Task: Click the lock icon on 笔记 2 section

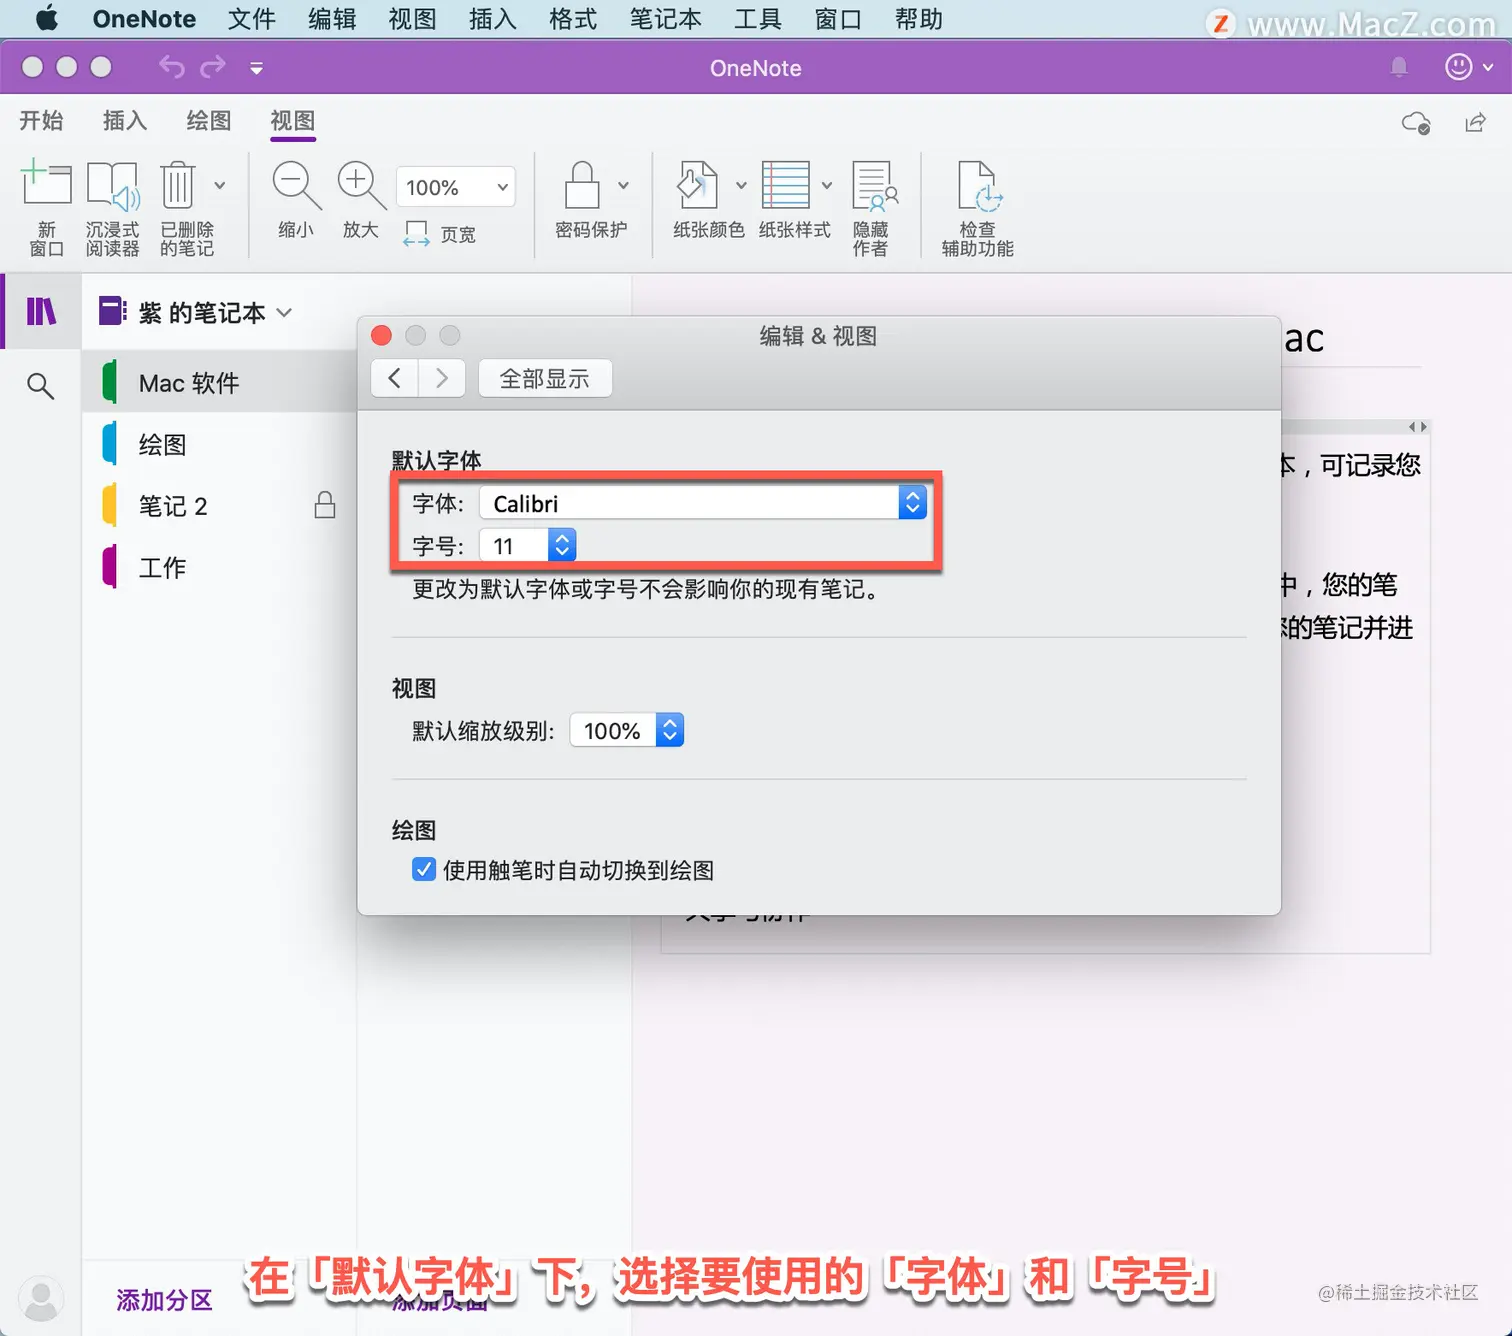Action: click(x=325, y=505)
